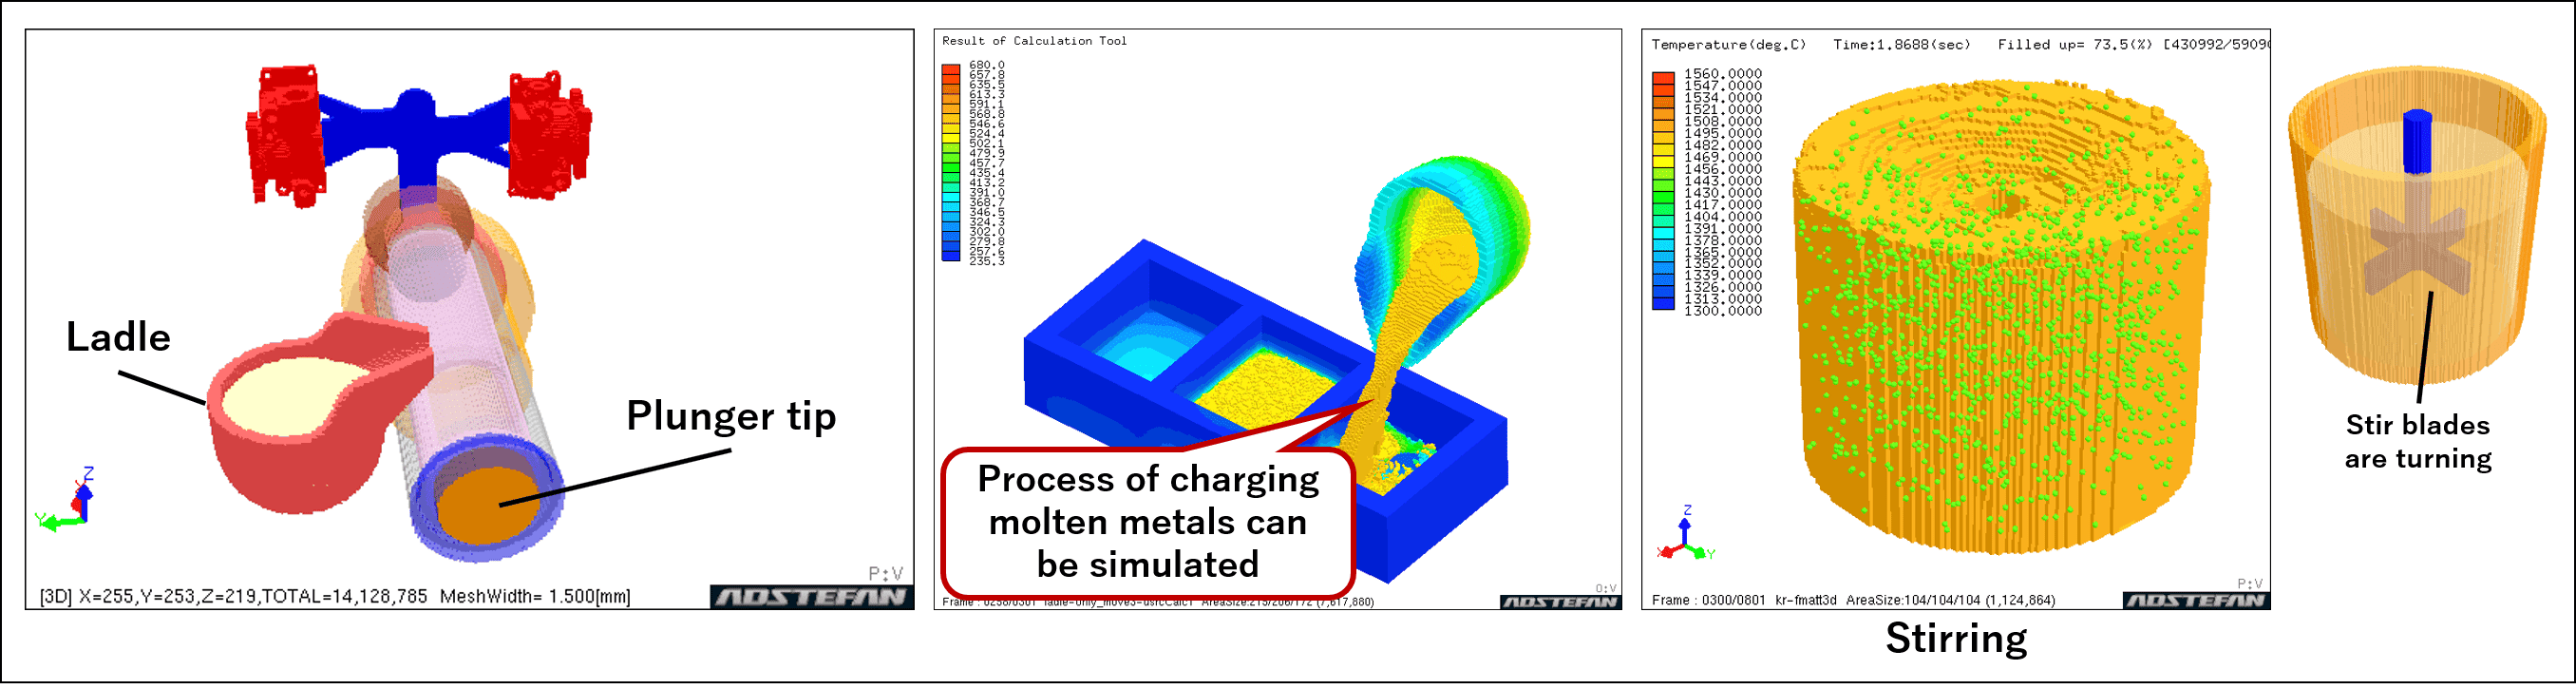
Task: Click the XYZ axis triad in the stirring view
Action: point(1686,533)
